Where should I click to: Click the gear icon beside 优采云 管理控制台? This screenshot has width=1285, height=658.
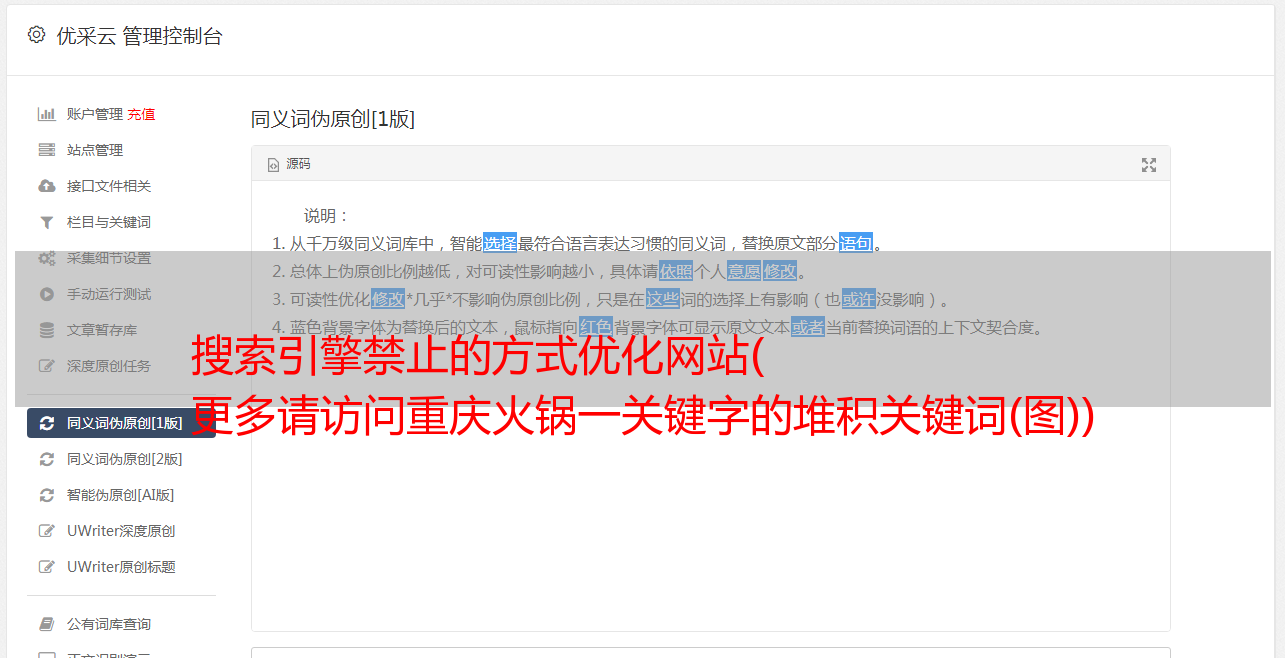(36, 35)
